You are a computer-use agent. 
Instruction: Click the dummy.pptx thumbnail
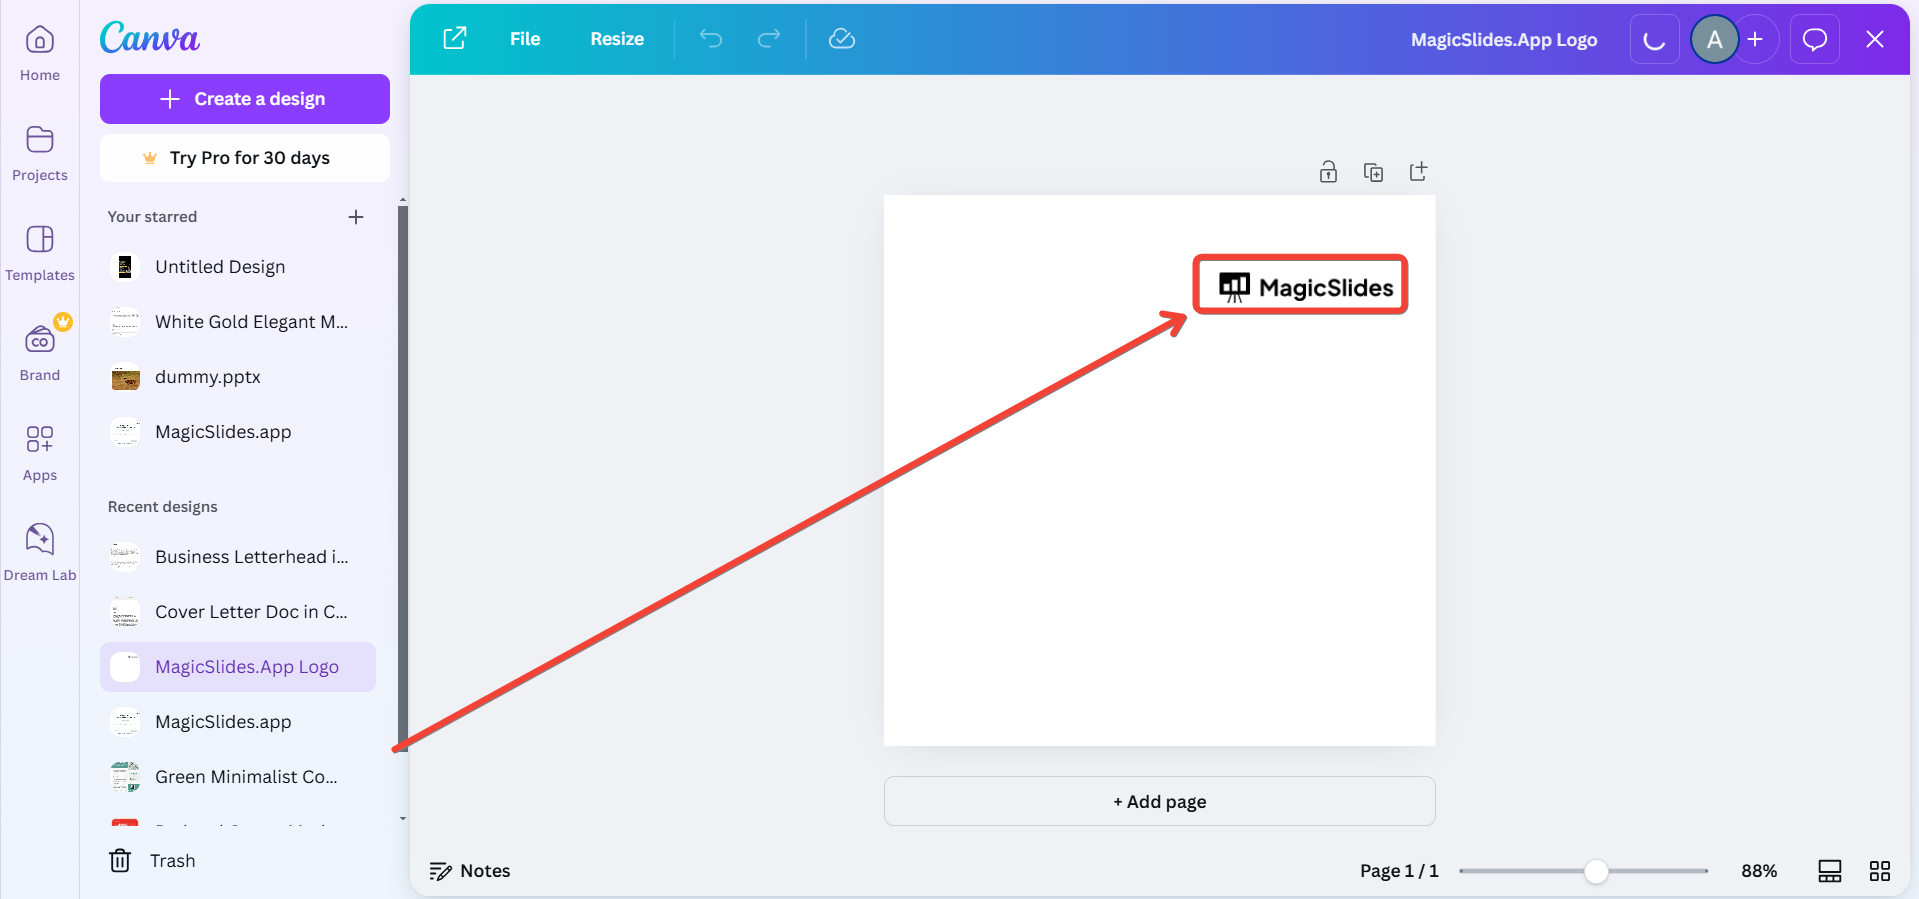tap(125, 377)
